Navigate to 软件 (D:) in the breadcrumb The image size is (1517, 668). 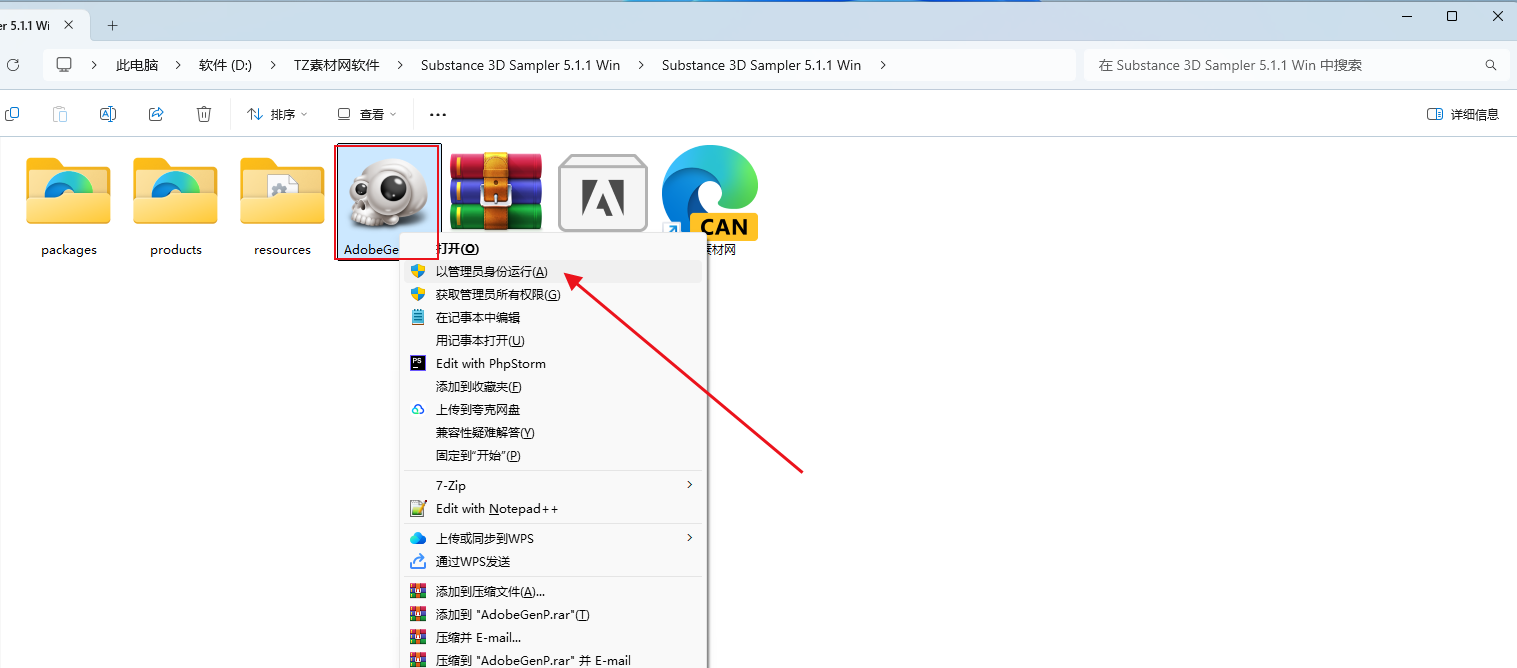coord(225,65)
